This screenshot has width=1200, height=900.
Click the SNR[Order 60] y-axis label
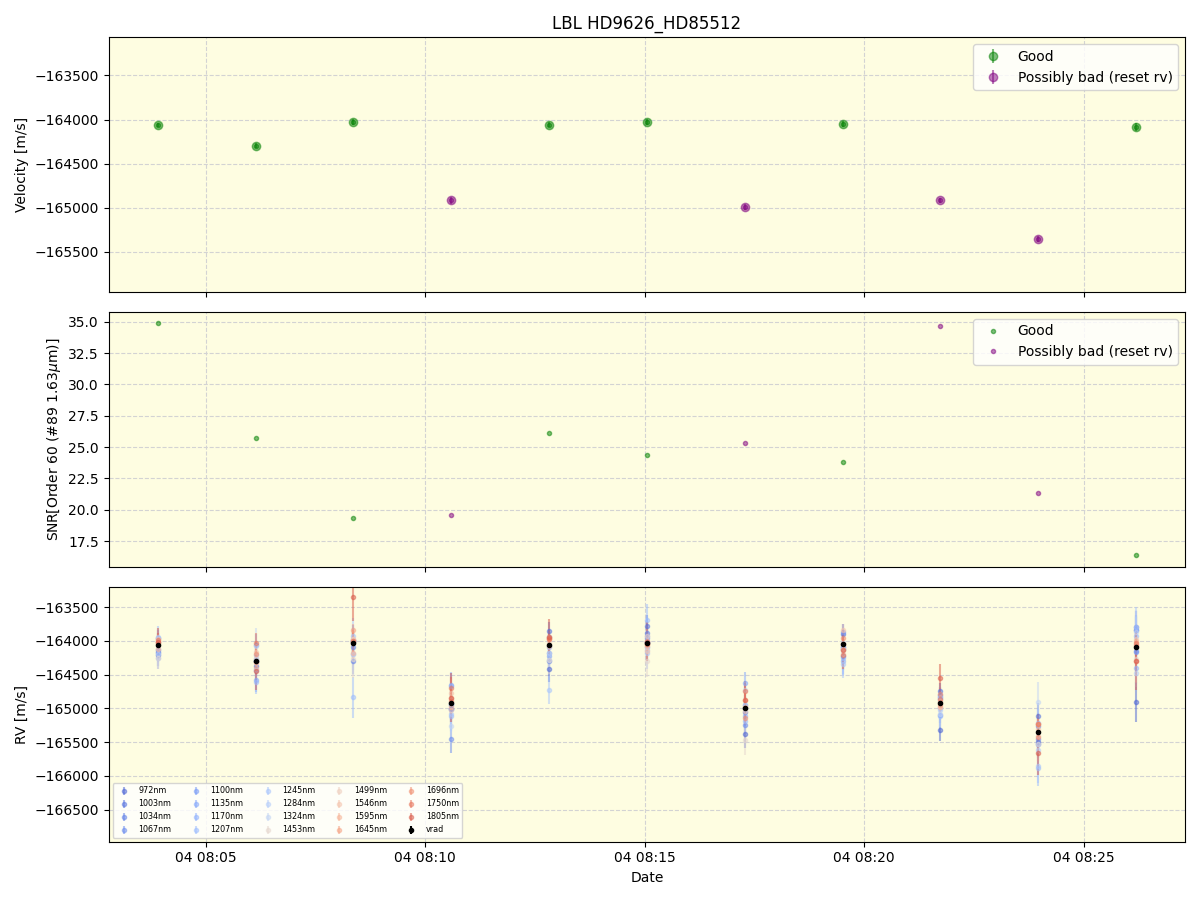53,439
